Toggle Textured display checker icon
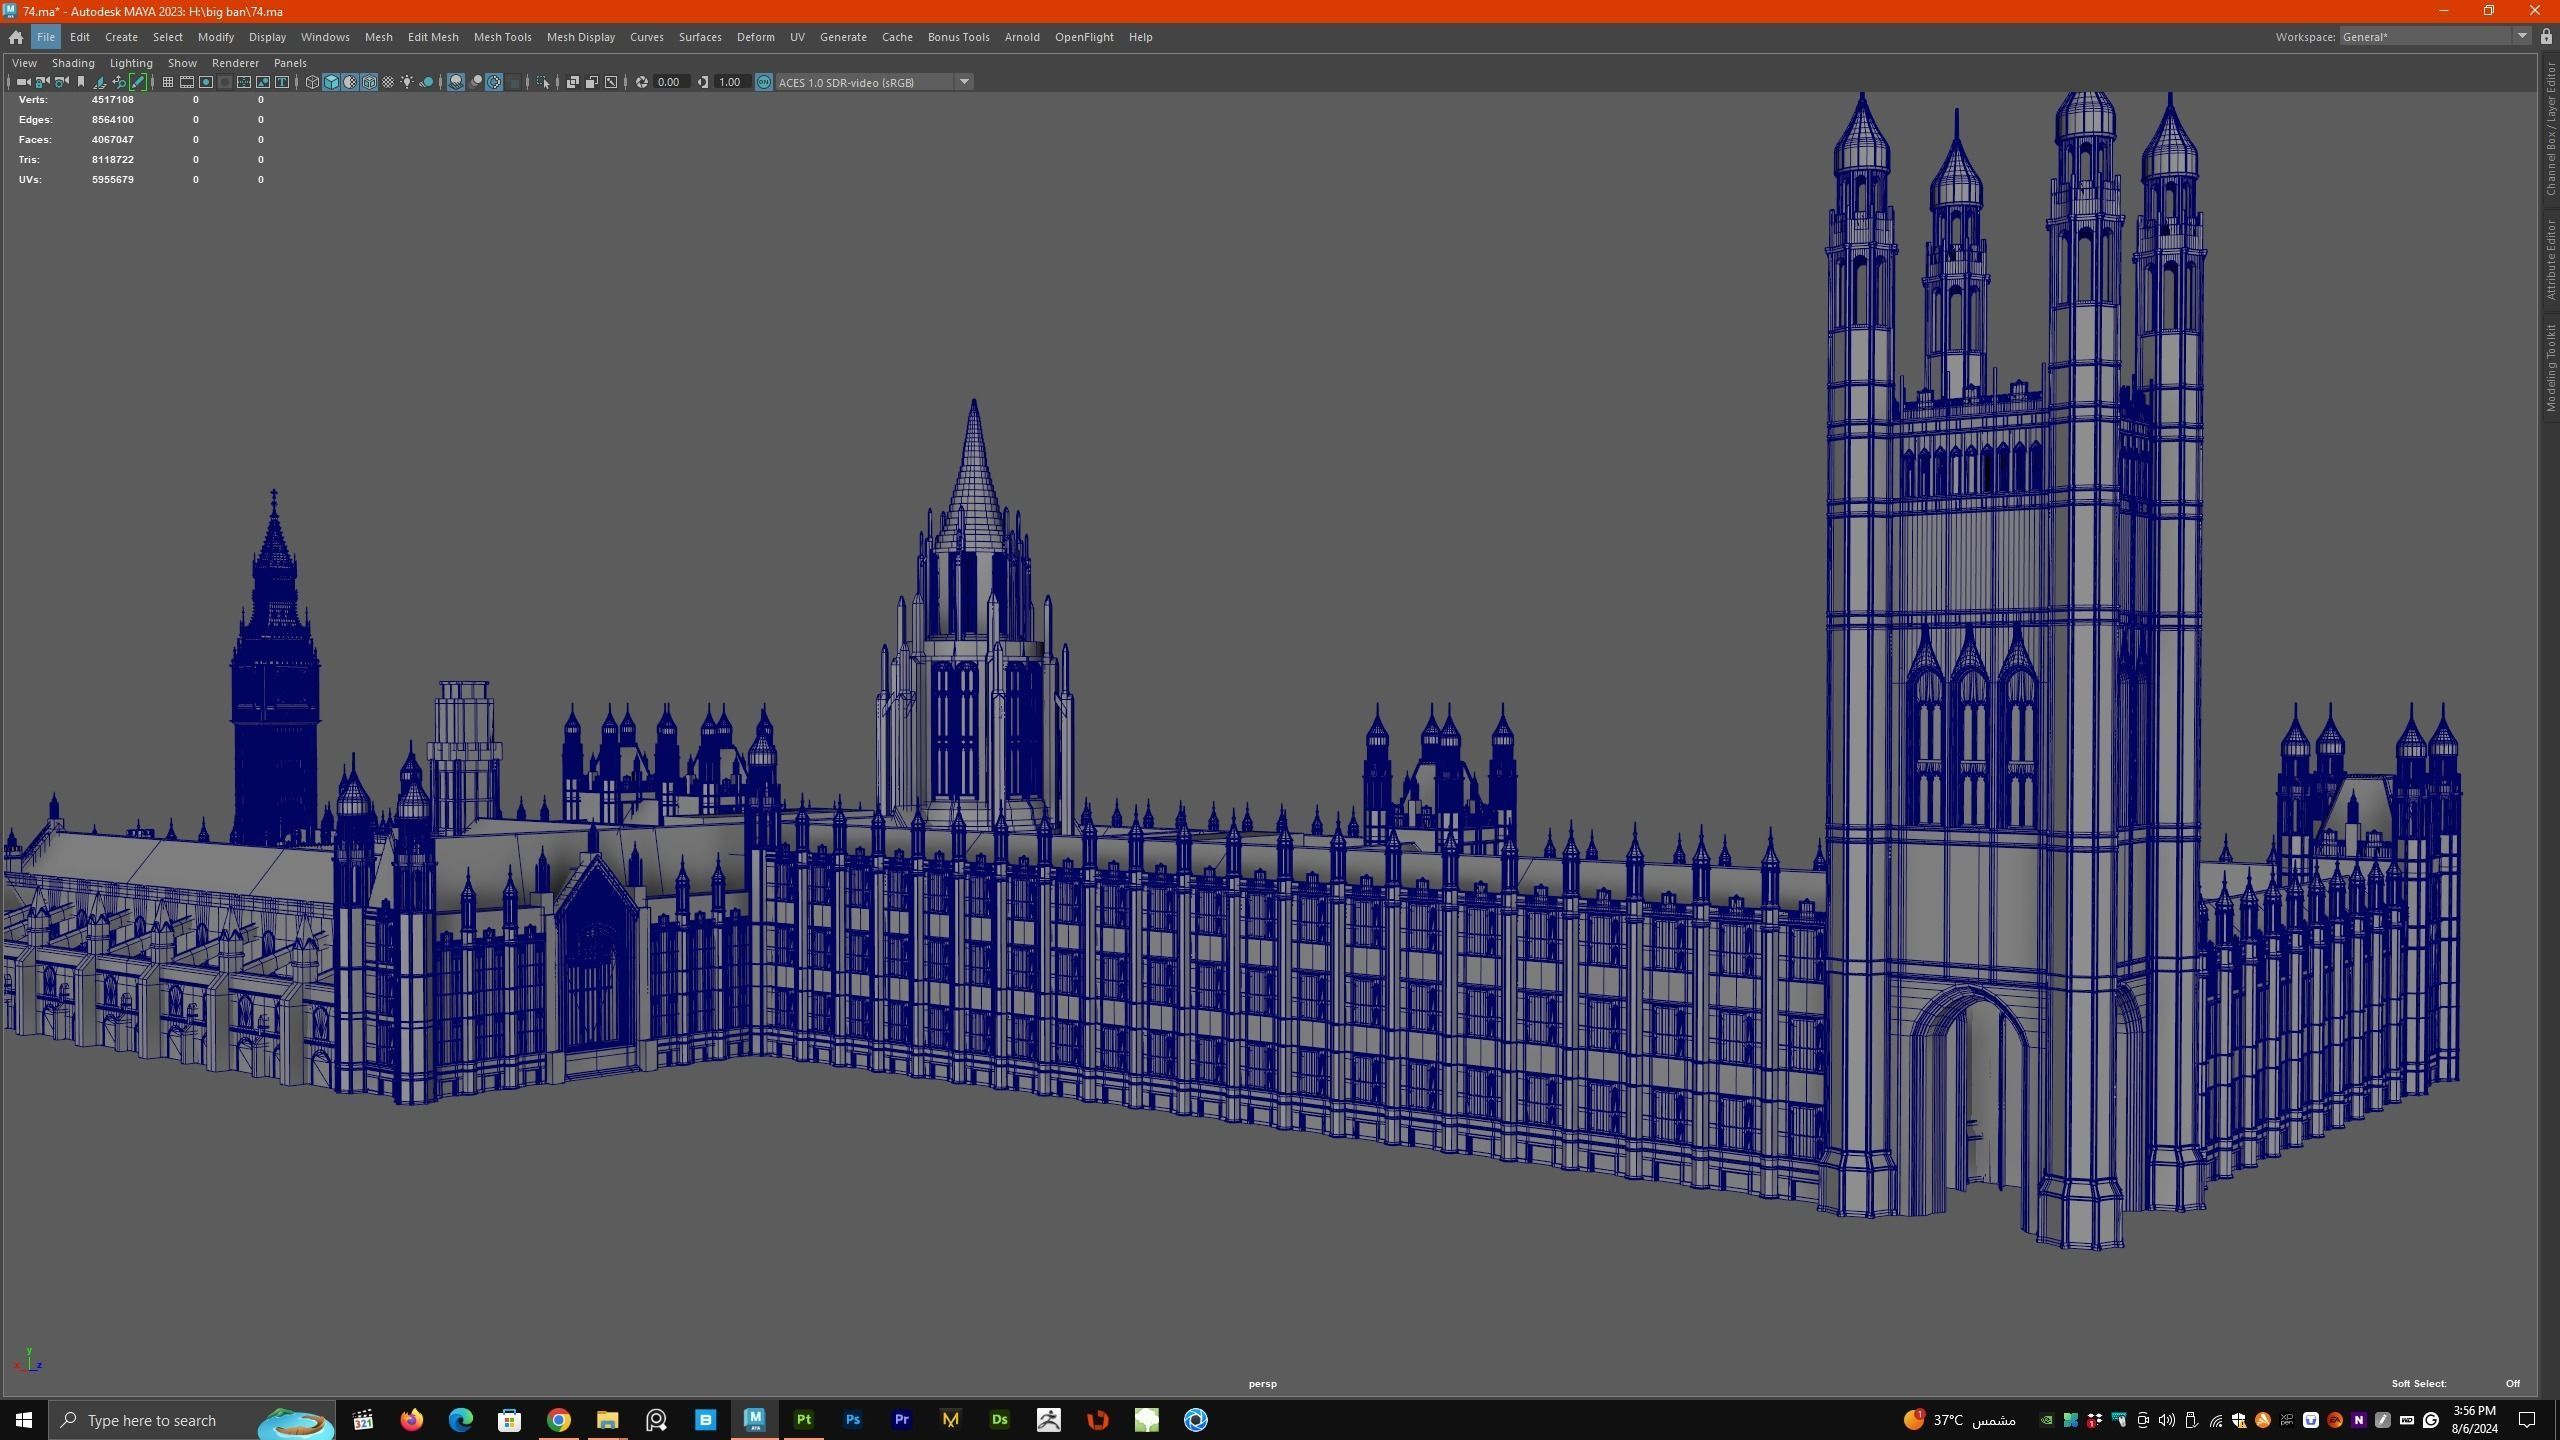The image size is (2560, 1440). [388, 82]
